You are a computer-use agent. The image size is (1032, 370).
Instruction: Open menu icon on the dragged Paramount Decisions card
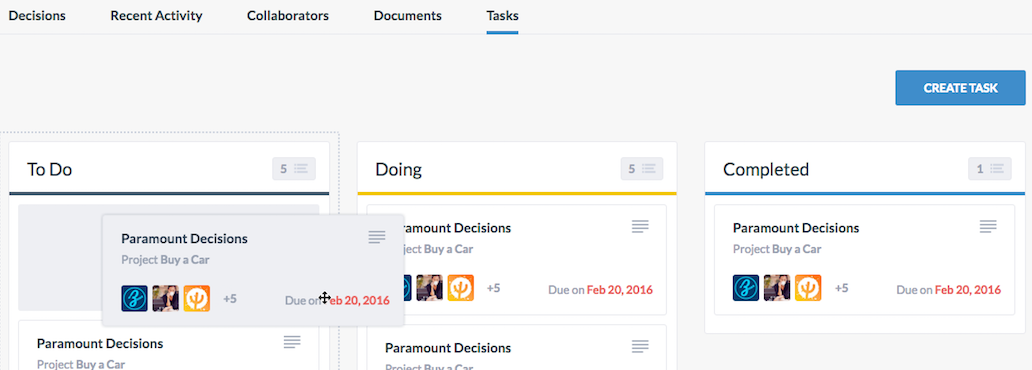[x=376, y=238]
